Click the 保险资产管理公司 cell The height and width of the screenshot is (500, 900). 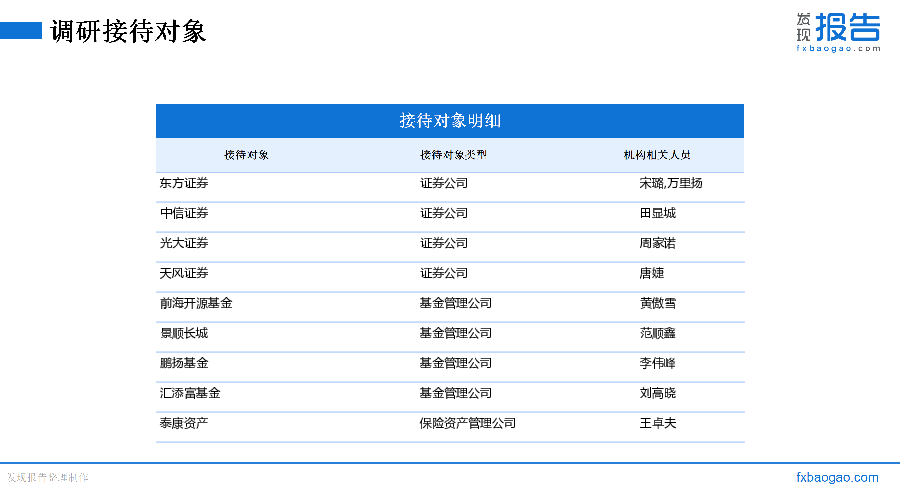coord(468,423)
